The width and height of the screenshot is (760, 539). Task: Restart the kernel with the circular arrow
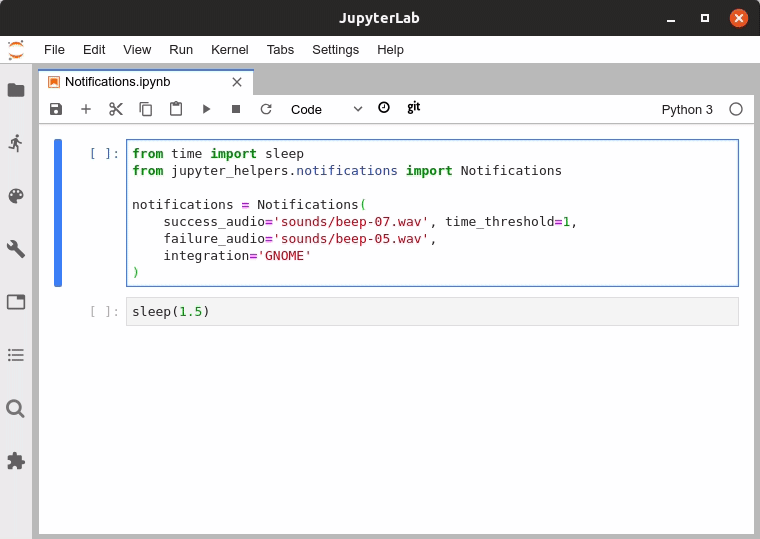tap(266, 109)
